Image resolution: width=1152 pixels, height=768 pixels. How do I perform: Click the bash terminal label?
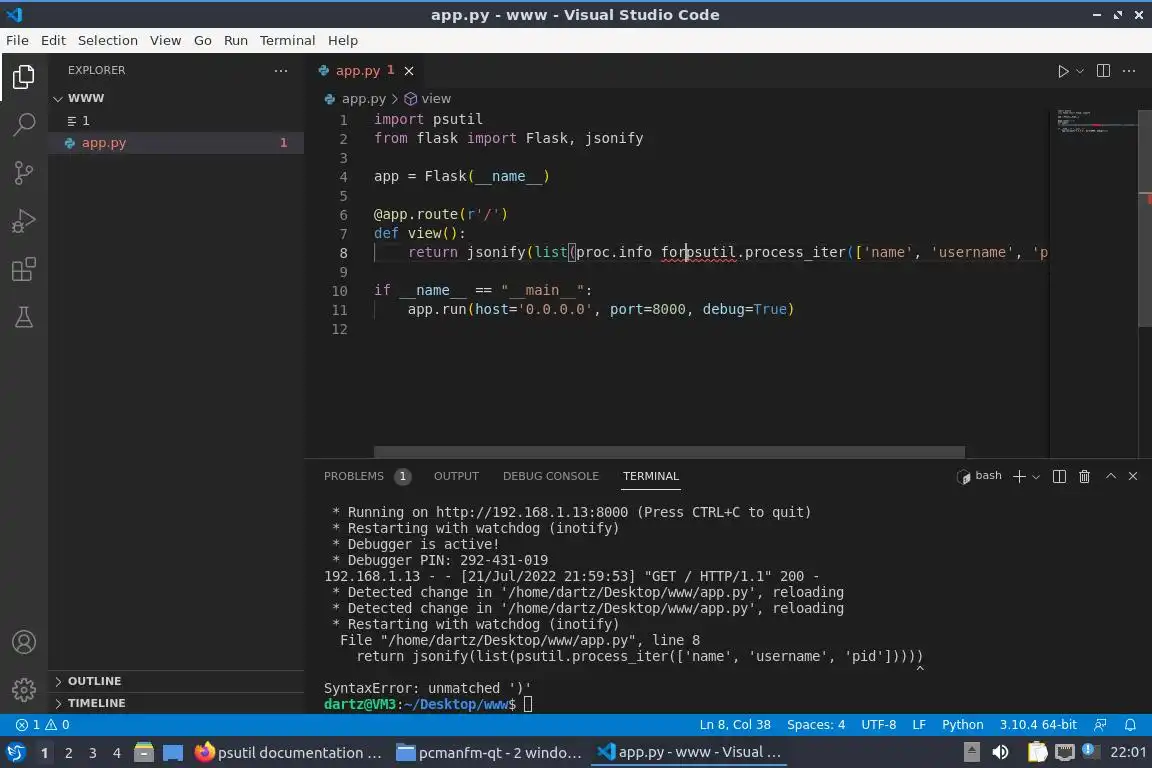pyautogui.click(x=979, y=476)
